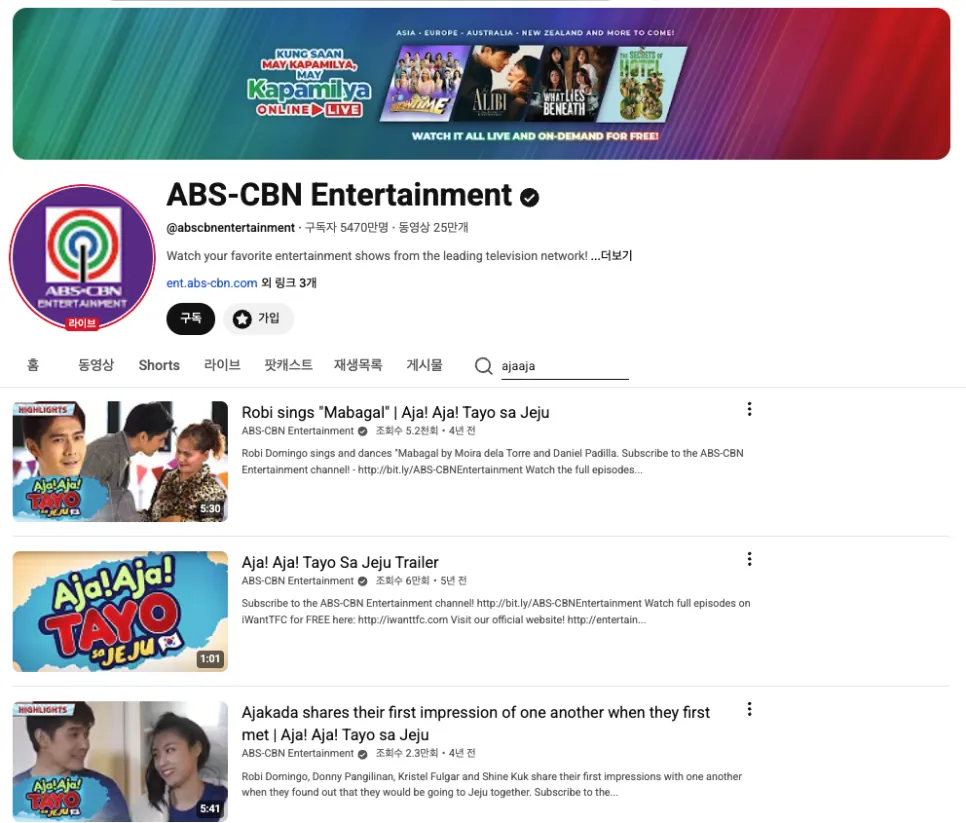
Task: Open Ajakada first impression video title
Action: click(x=476, y=723)
